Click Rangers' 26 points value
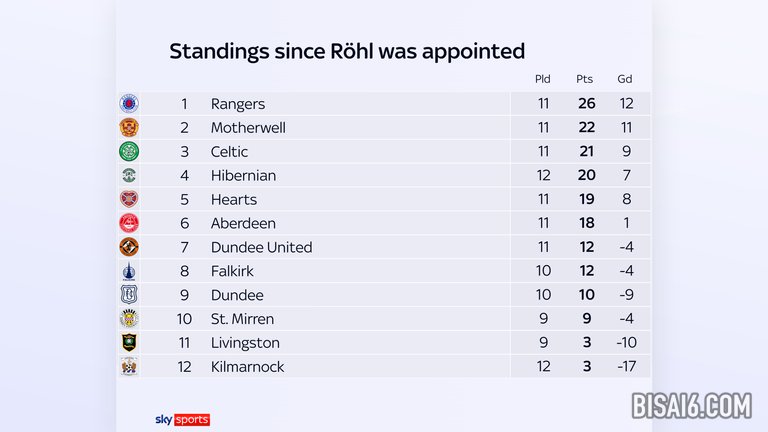Image resolution: width=768 pixels, height=432 pixels. coord(585,104)
